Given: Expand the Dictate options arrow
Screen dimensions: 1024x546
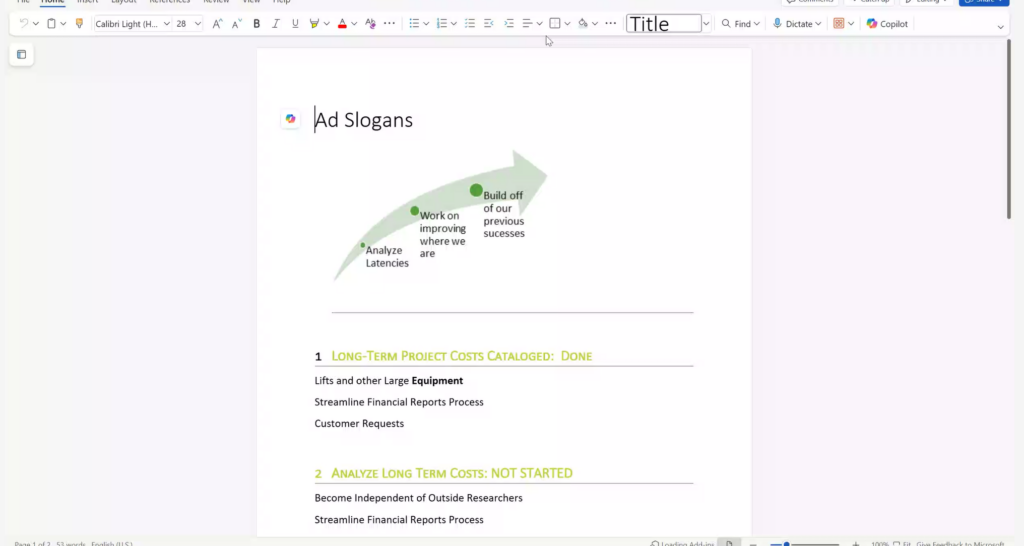Looking at the screenshot, I should coord(818,24).
